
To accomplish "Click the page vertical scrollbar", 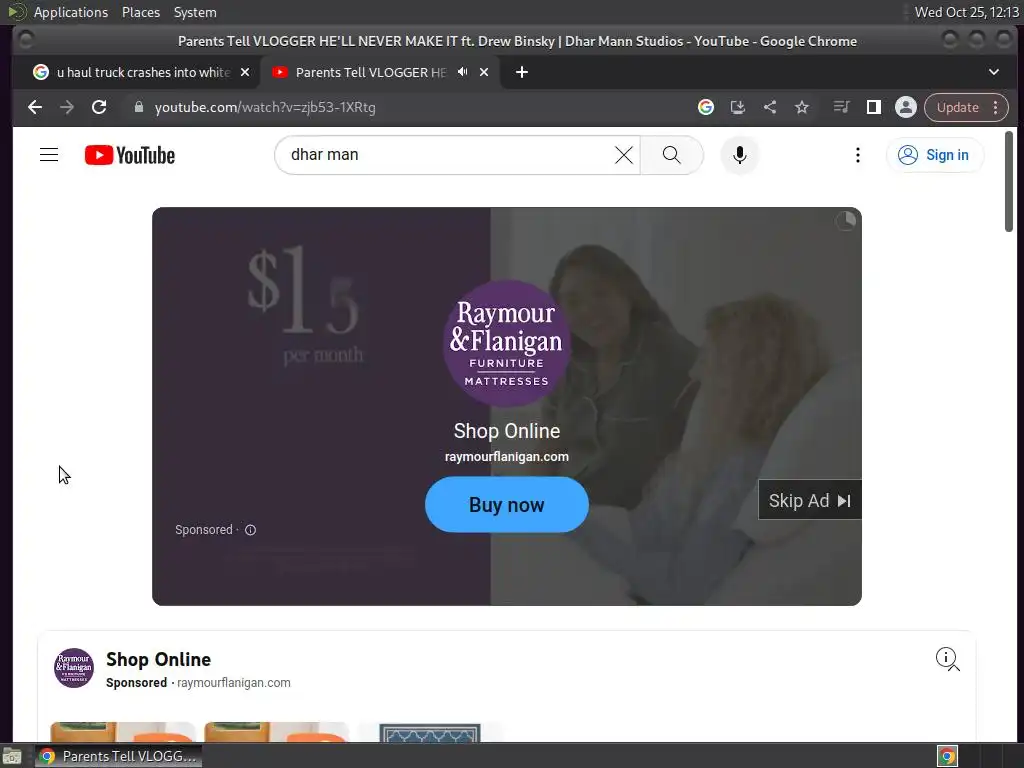I will (x=1009, y=182).
